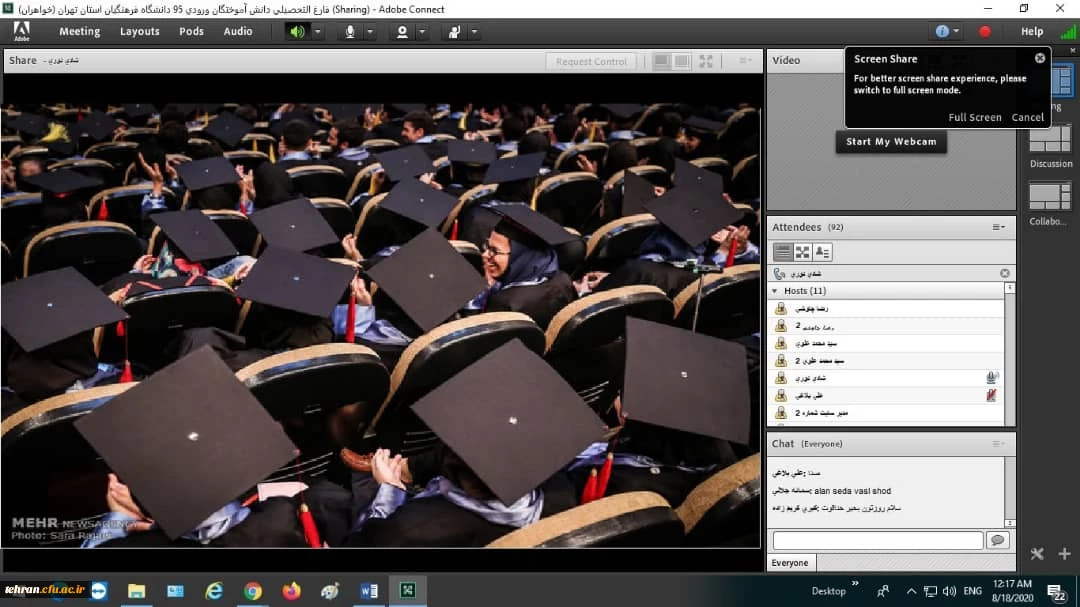Select the Discussion layout thumbnail
This screenshot has height=607, width=1080.
[x=1049, y=138]
